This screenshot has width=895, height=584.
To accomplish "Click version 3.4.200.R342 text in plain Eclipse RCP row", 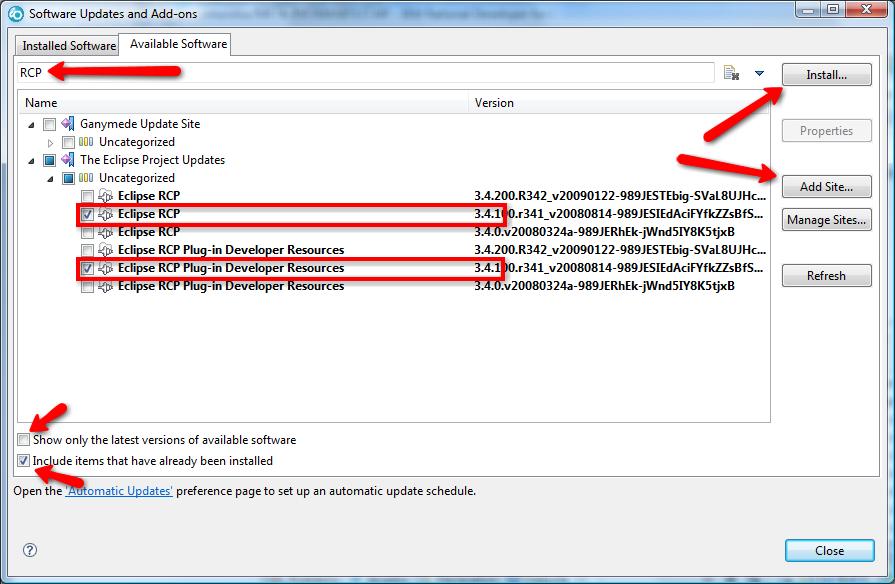I will [x=620, y=196].
